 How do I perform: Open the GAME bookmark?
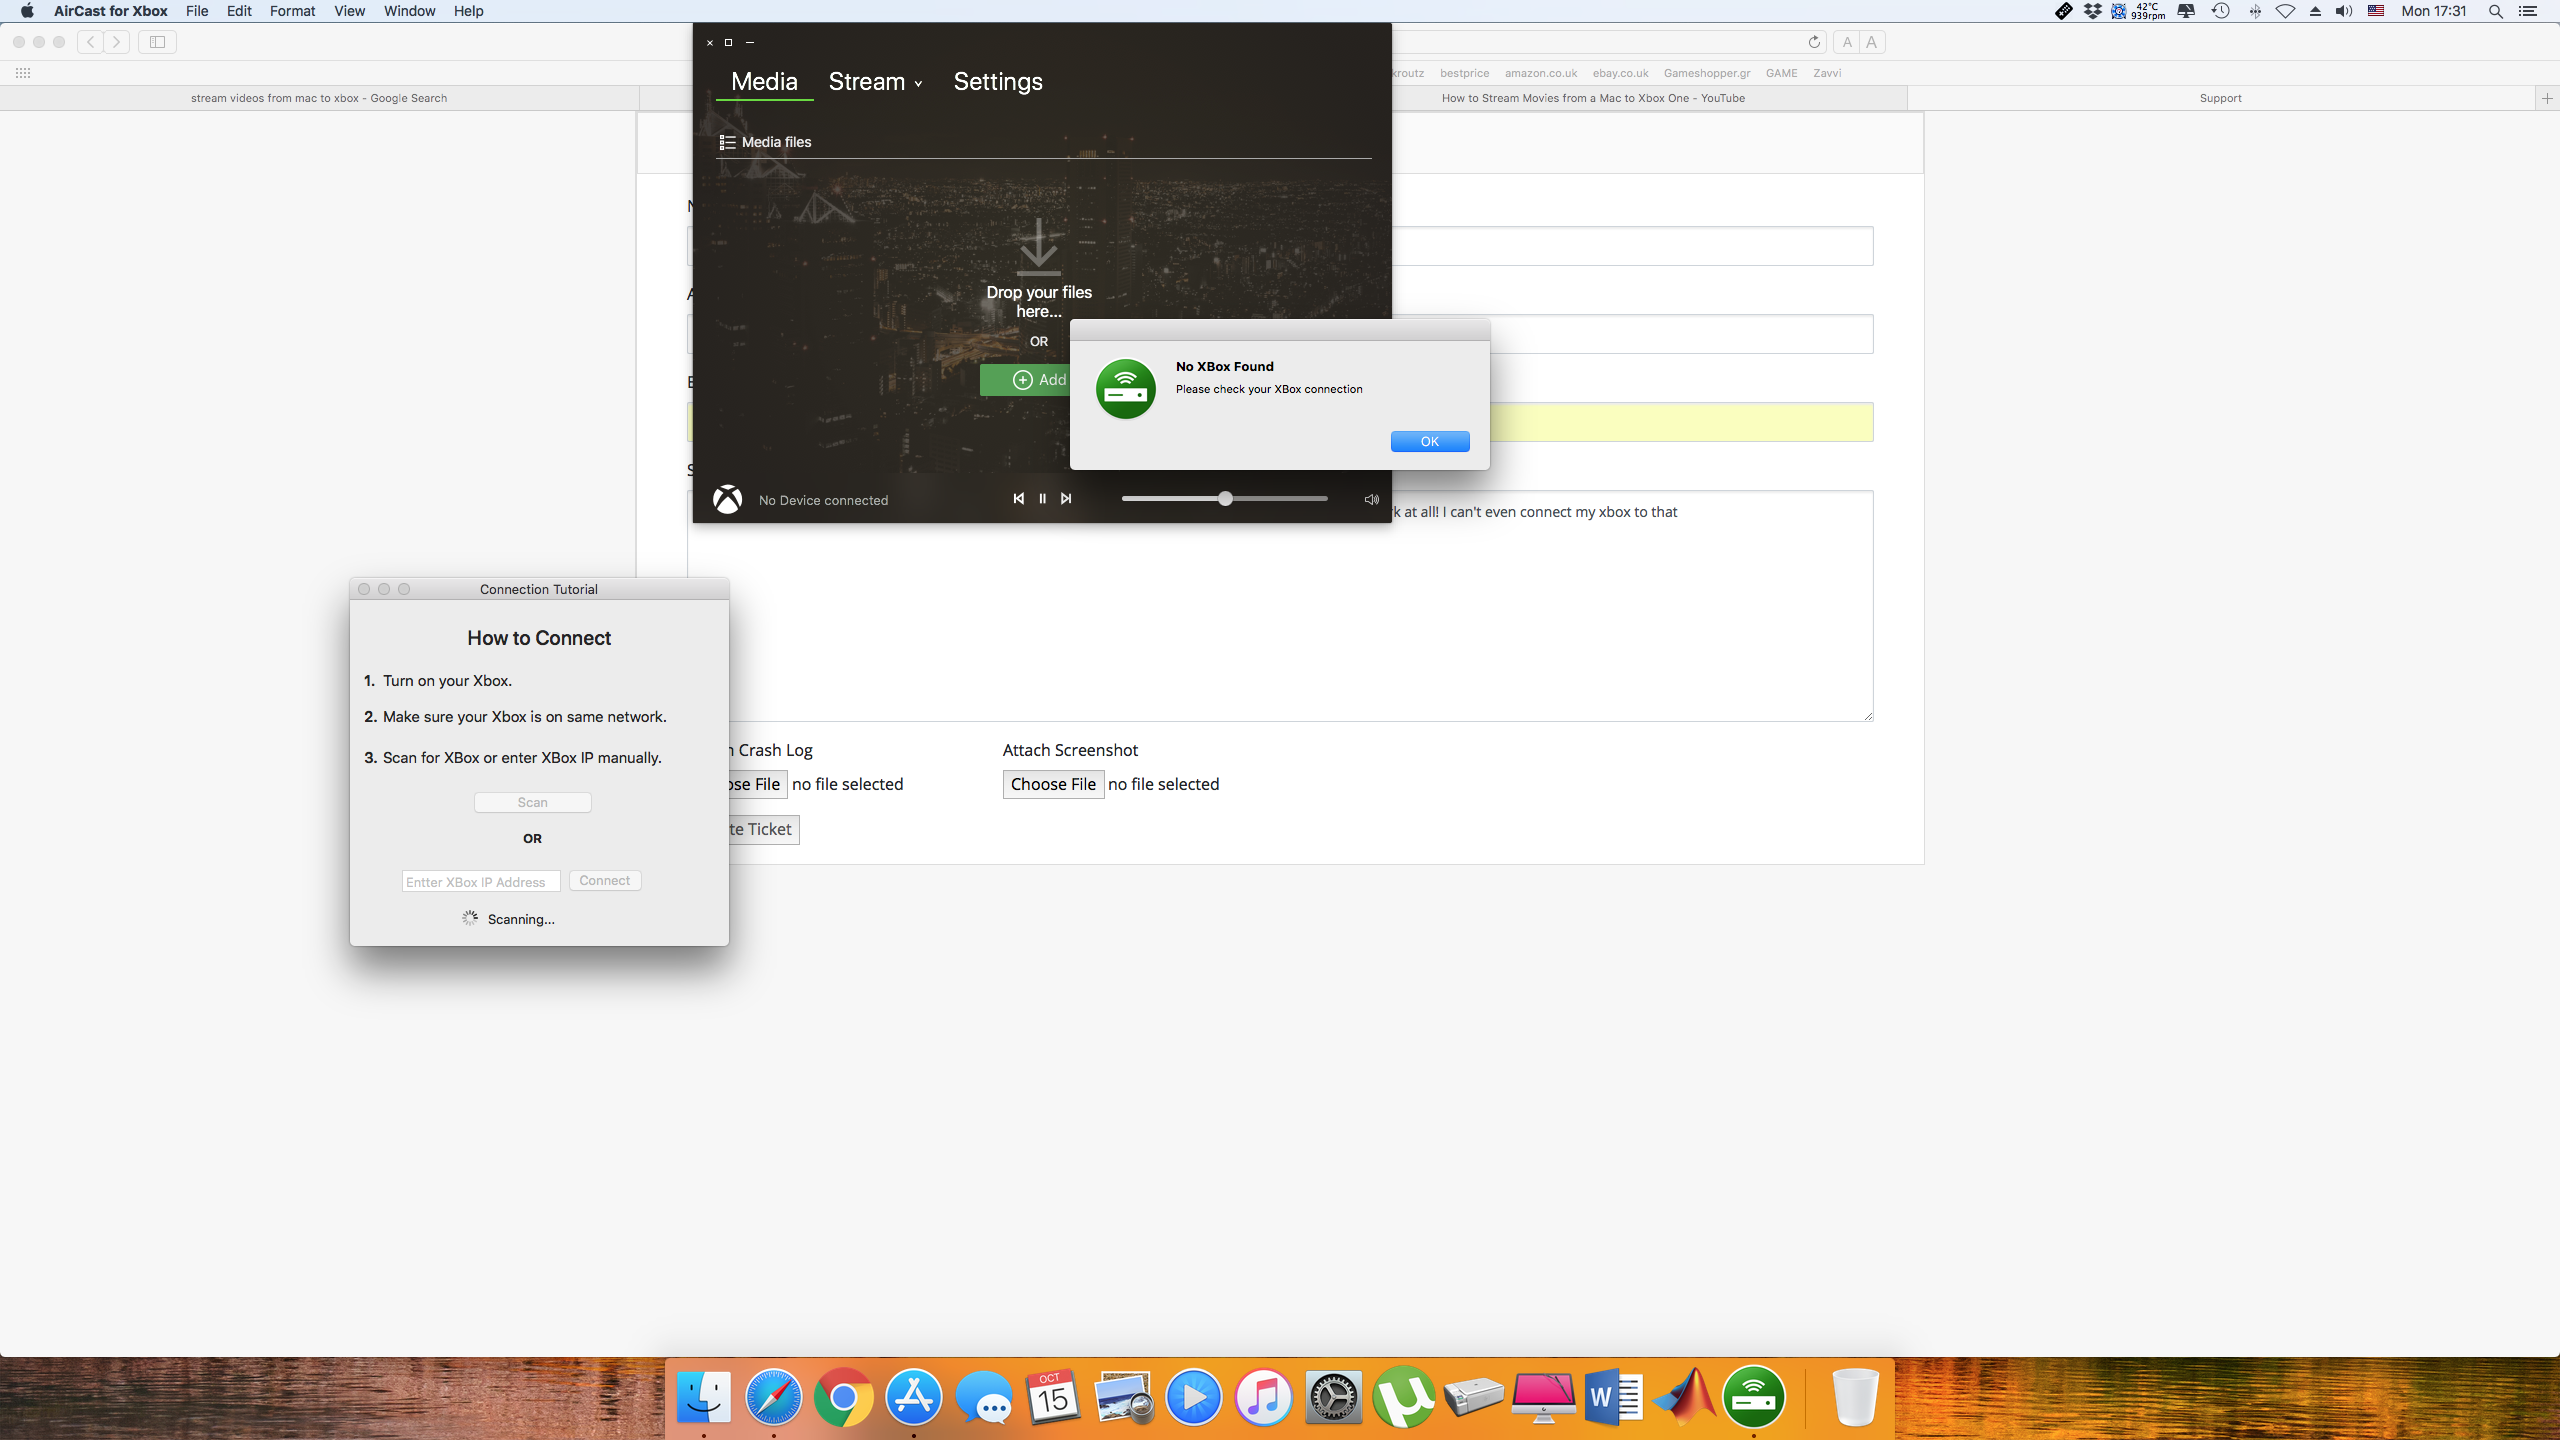1781,73
